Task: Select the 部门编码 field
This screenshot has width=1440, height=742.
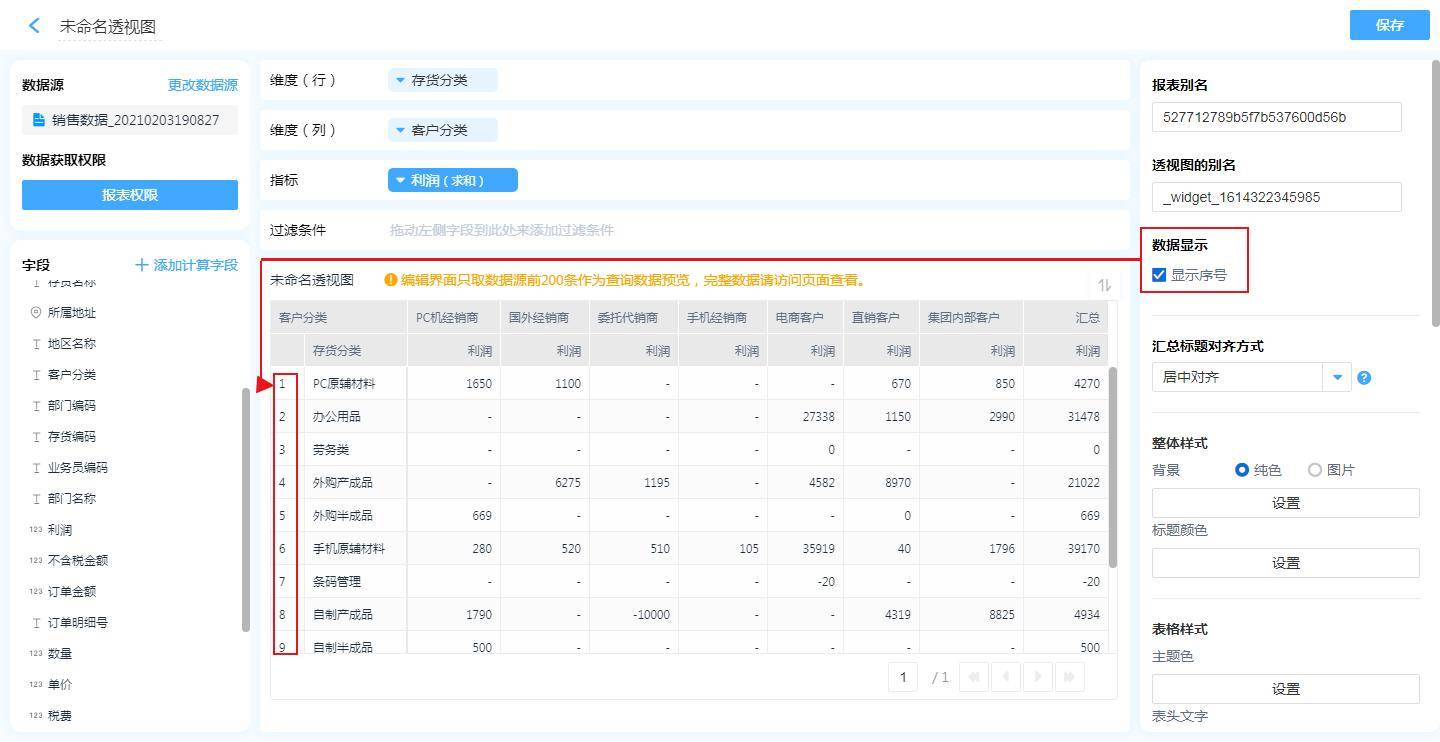Action: (x=71, y=406)
